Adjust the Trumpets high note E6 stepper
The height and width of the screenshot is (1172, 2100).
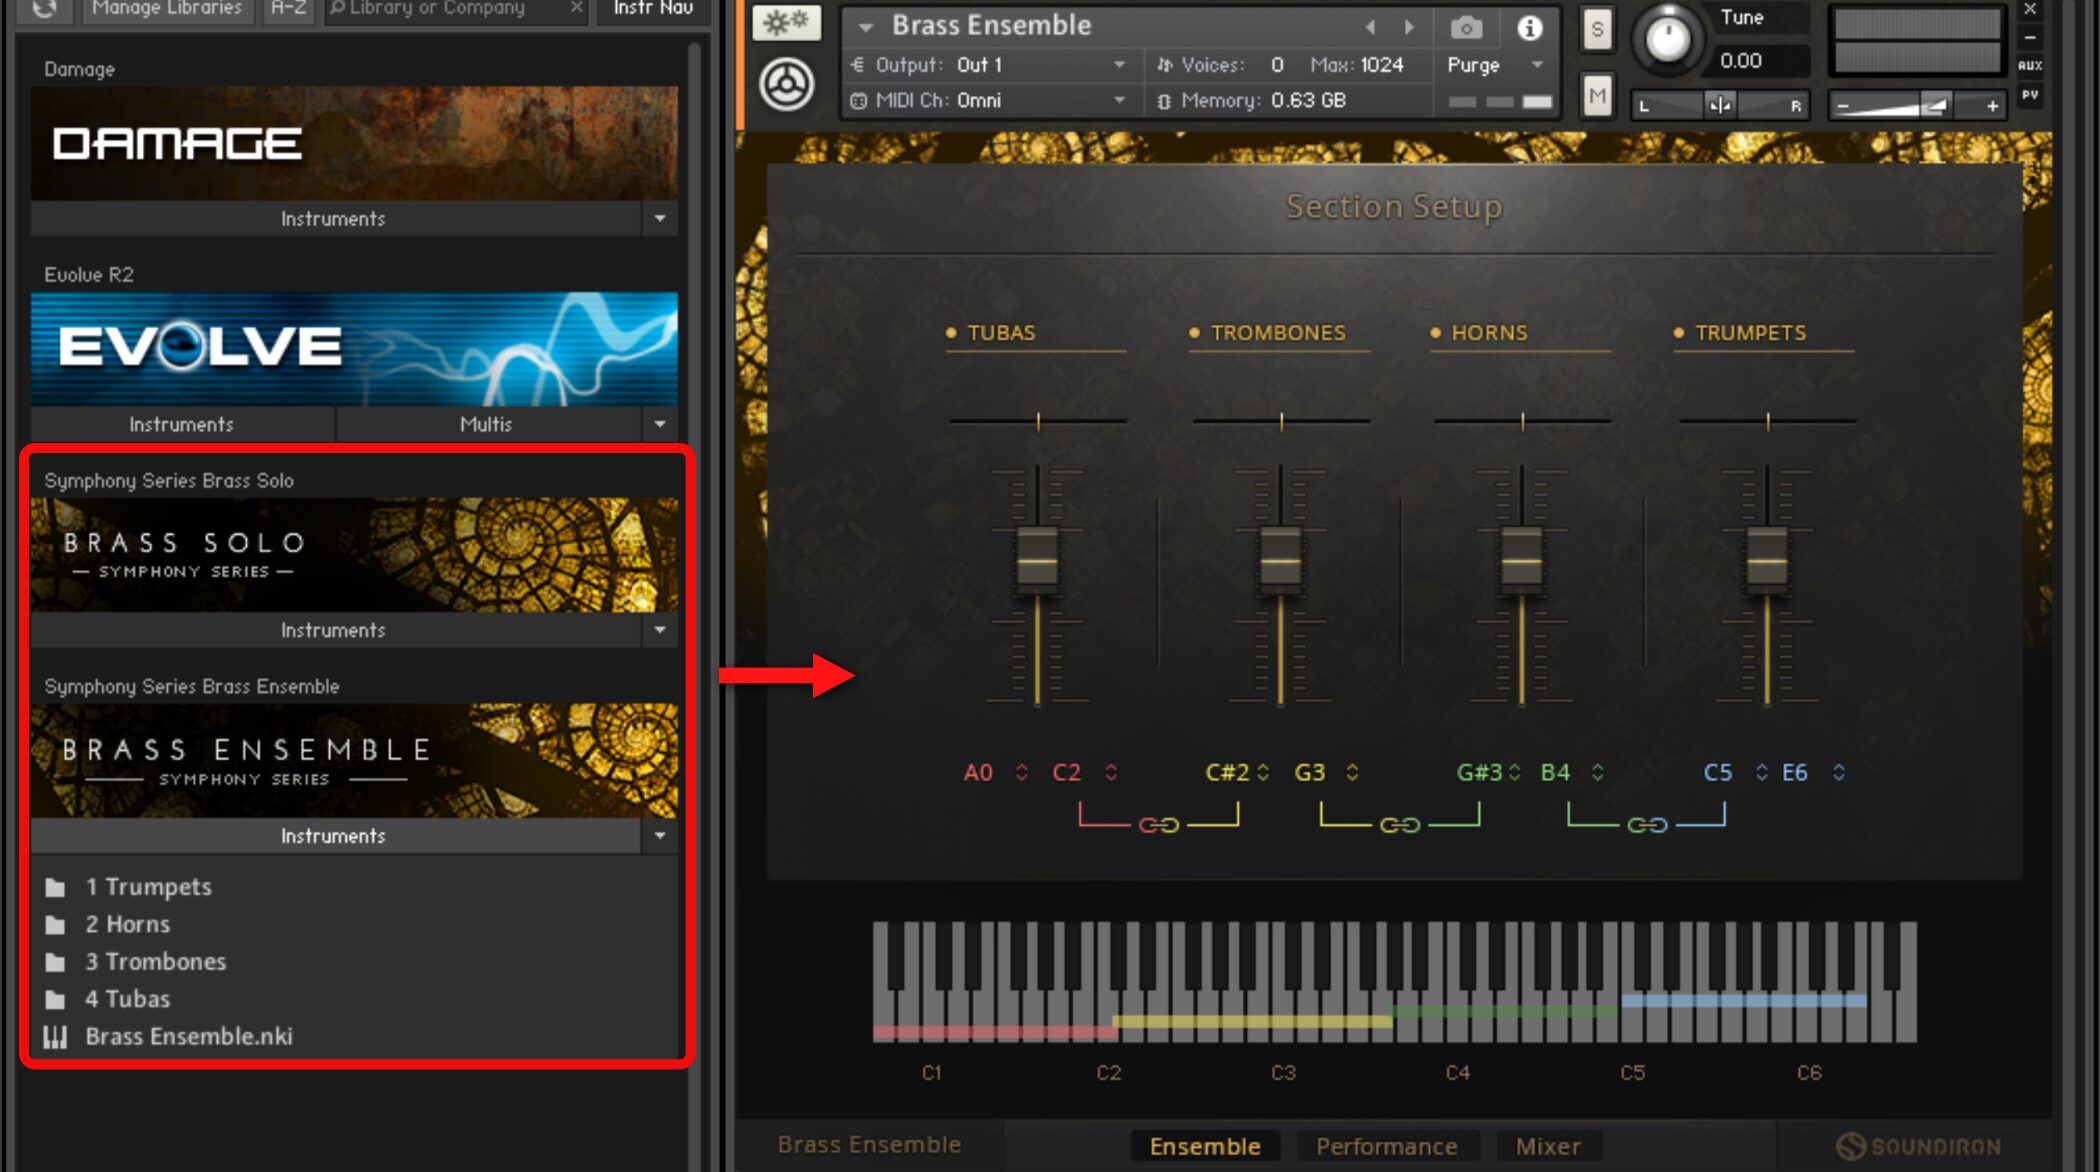pyautogui.click(x=1839, y=773)
